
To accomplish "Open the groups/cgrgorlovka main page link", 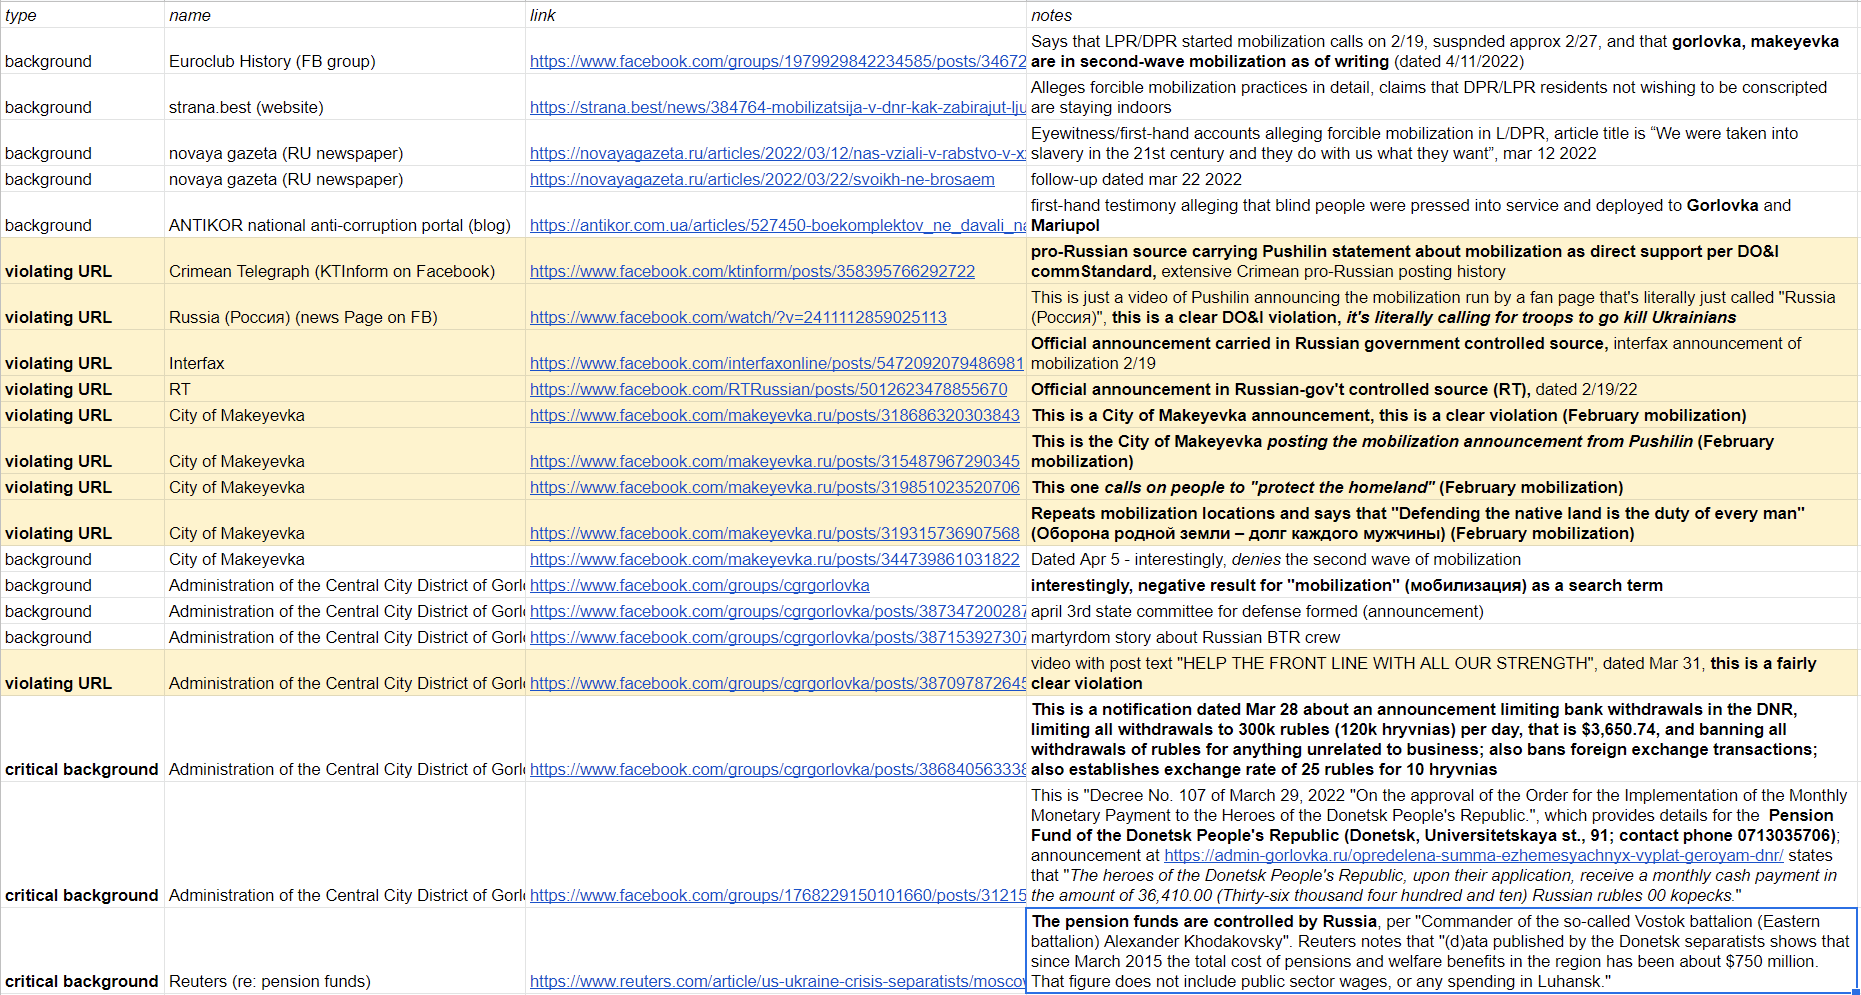I will [699, 585].
